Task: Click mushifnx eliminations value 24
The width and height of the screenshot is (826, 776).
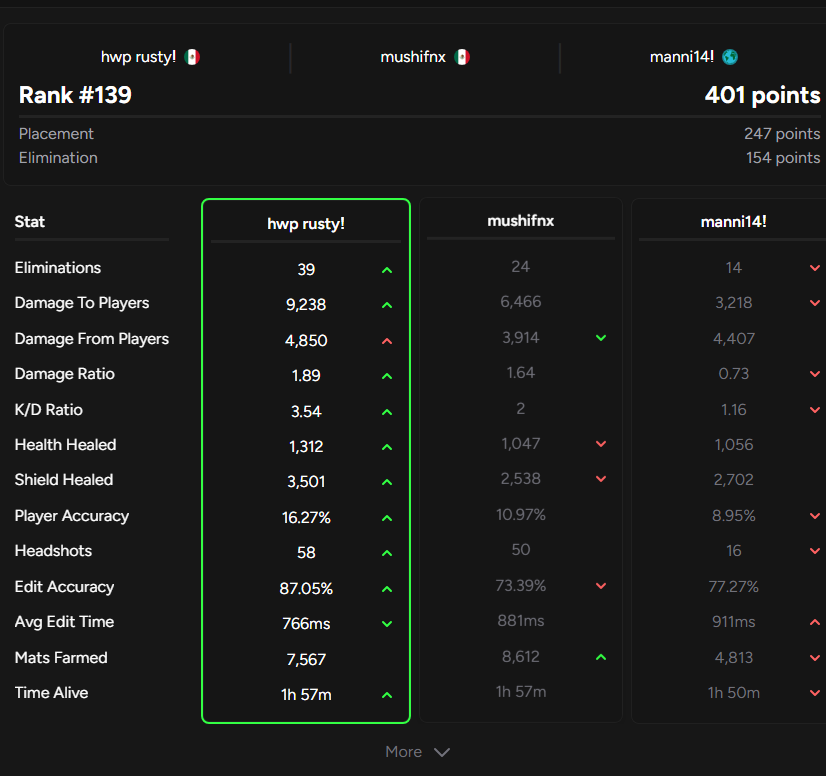Action: click(520, 267)
